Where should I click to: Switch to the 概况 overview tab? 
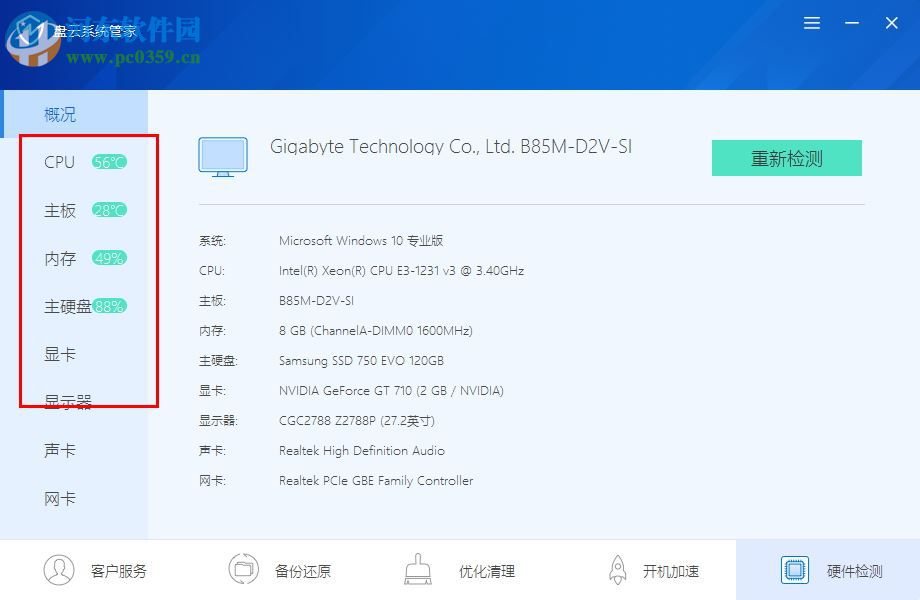(x=58, y=114)
